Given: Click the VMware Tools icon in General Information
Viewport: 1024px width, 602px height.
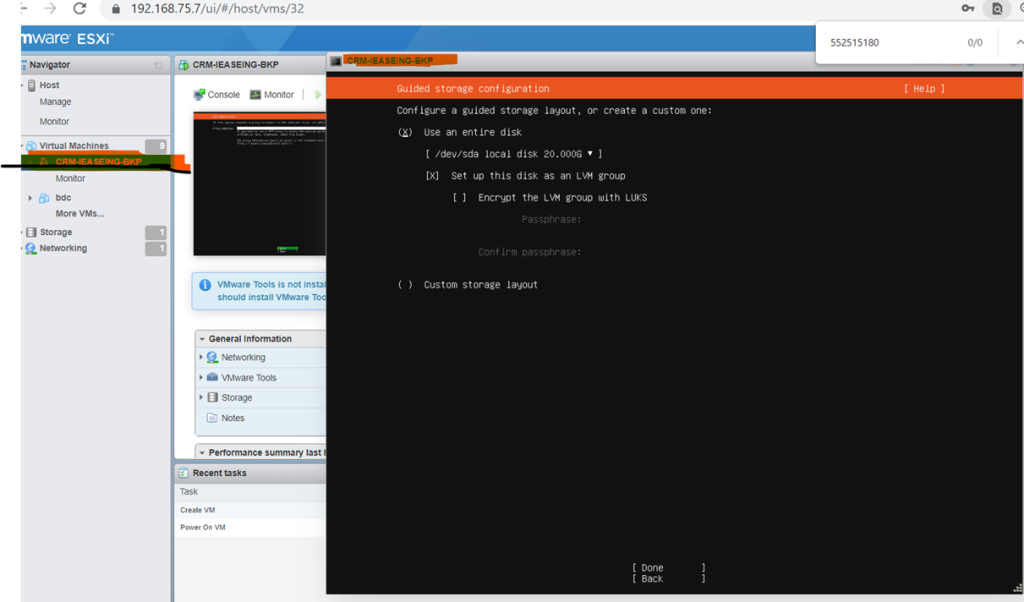Looking at the screenshot, I should tap(212, 378).
